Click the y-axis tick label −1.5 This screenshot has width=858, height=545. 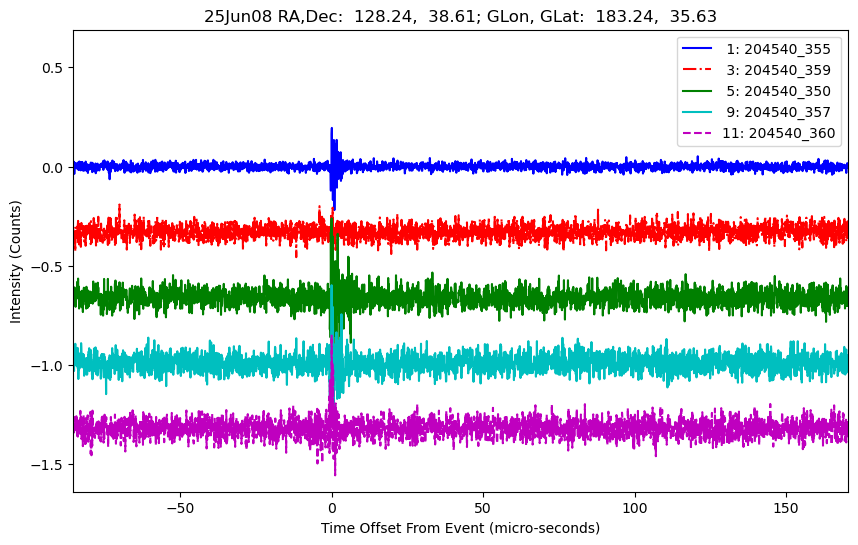[47, 465]
